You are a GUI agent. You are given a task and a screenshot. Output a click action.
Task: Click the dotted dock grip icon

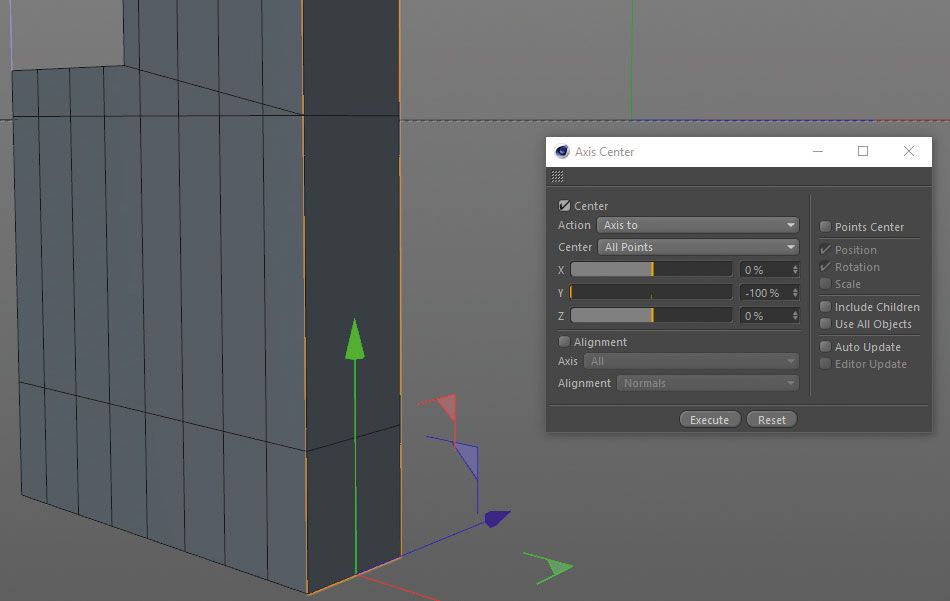[556, 176]
